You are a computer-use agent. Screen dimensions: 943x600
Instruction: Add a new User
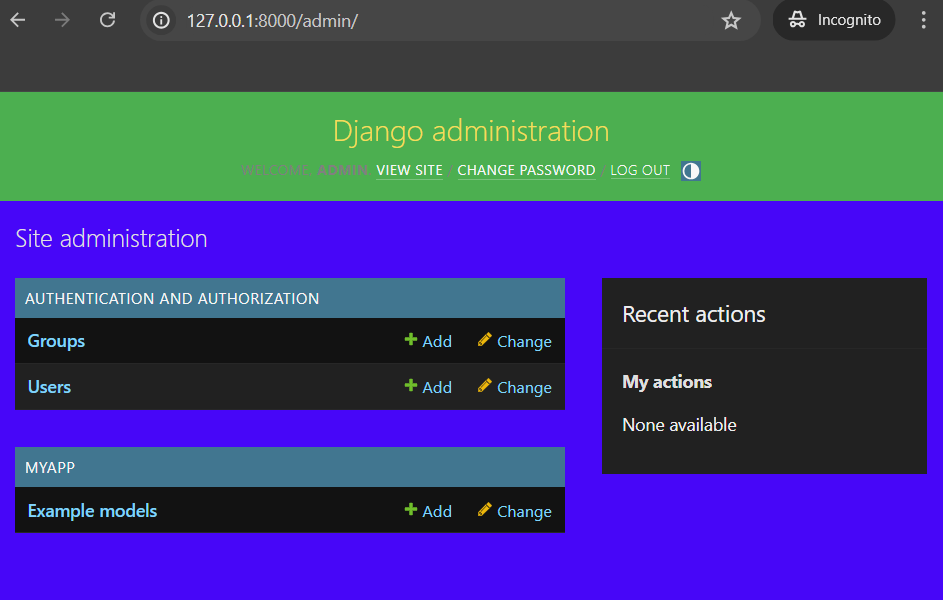437,388
